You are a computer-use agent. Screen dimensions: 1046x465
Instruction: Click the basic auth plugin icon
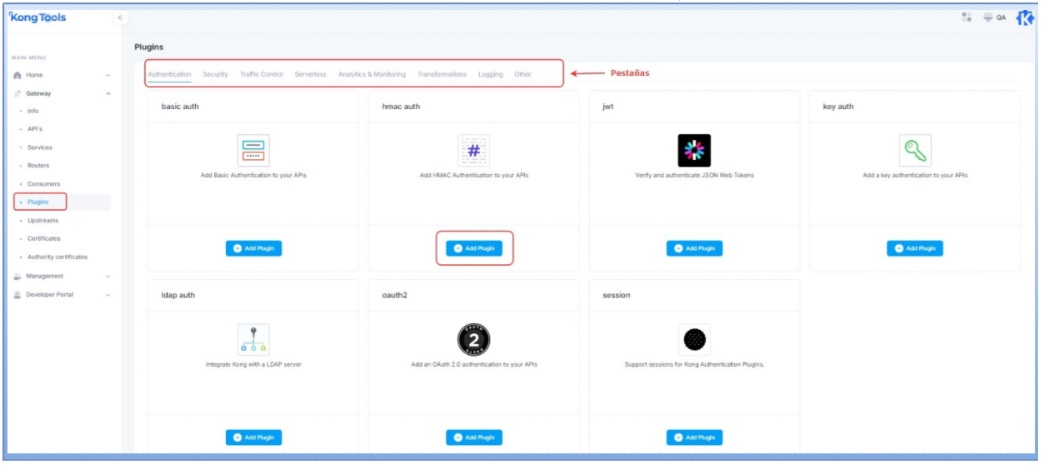253,150
